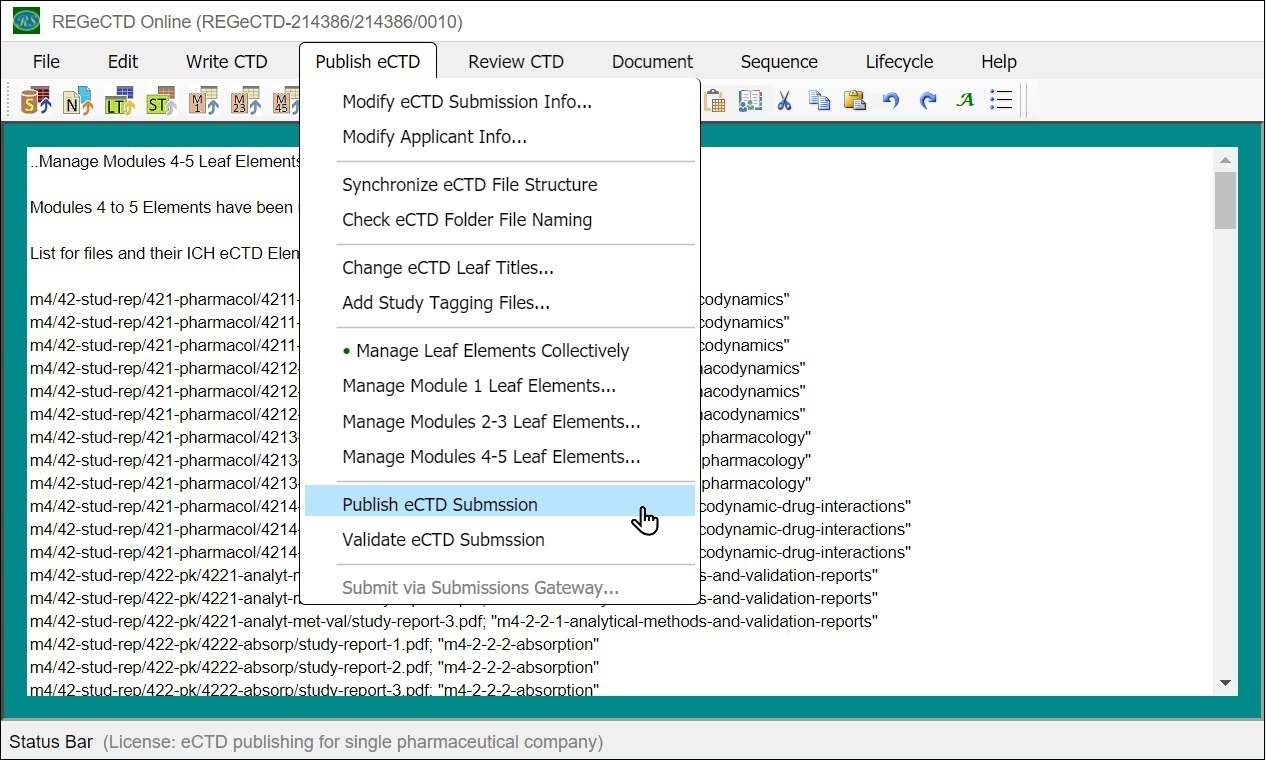Click the Redo arrow icon
This screenshot has height=760, width=1266.
pyautogui.click(x=928, y=101)
